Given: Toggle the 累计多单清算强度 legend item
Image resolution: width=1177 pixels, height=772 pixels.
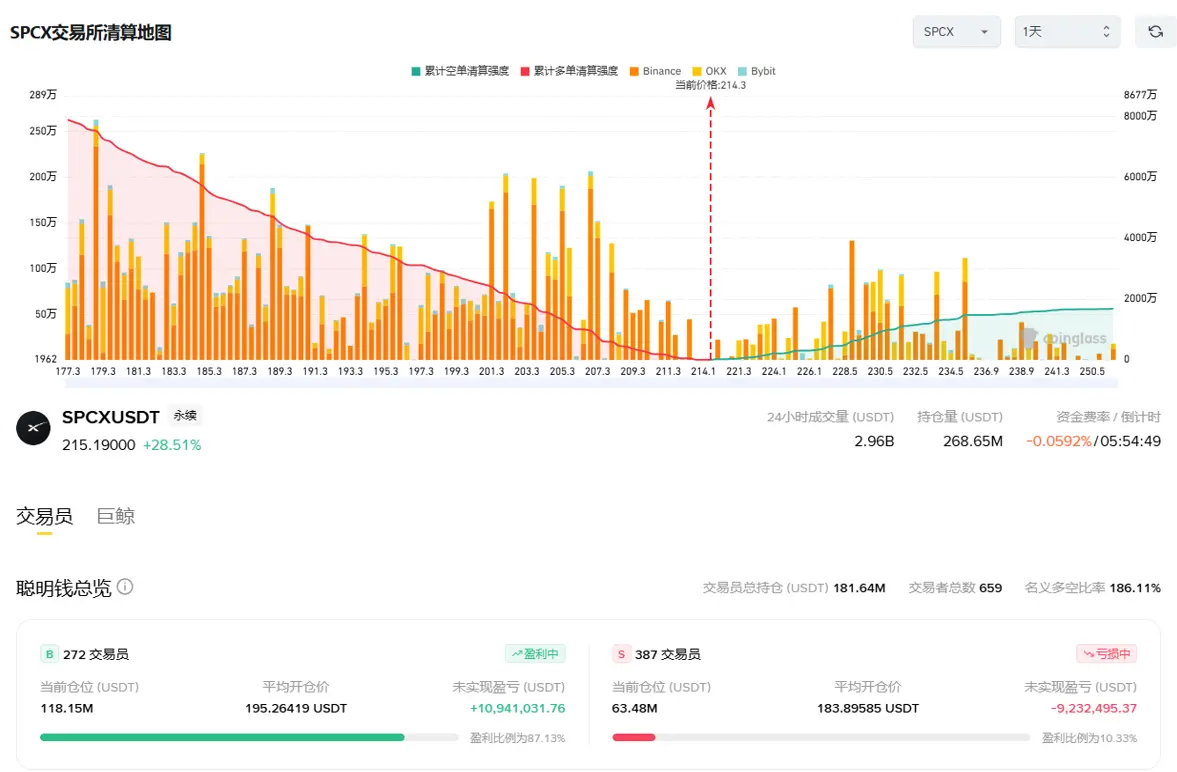Looking at the screenshot, I should point(569,71).
